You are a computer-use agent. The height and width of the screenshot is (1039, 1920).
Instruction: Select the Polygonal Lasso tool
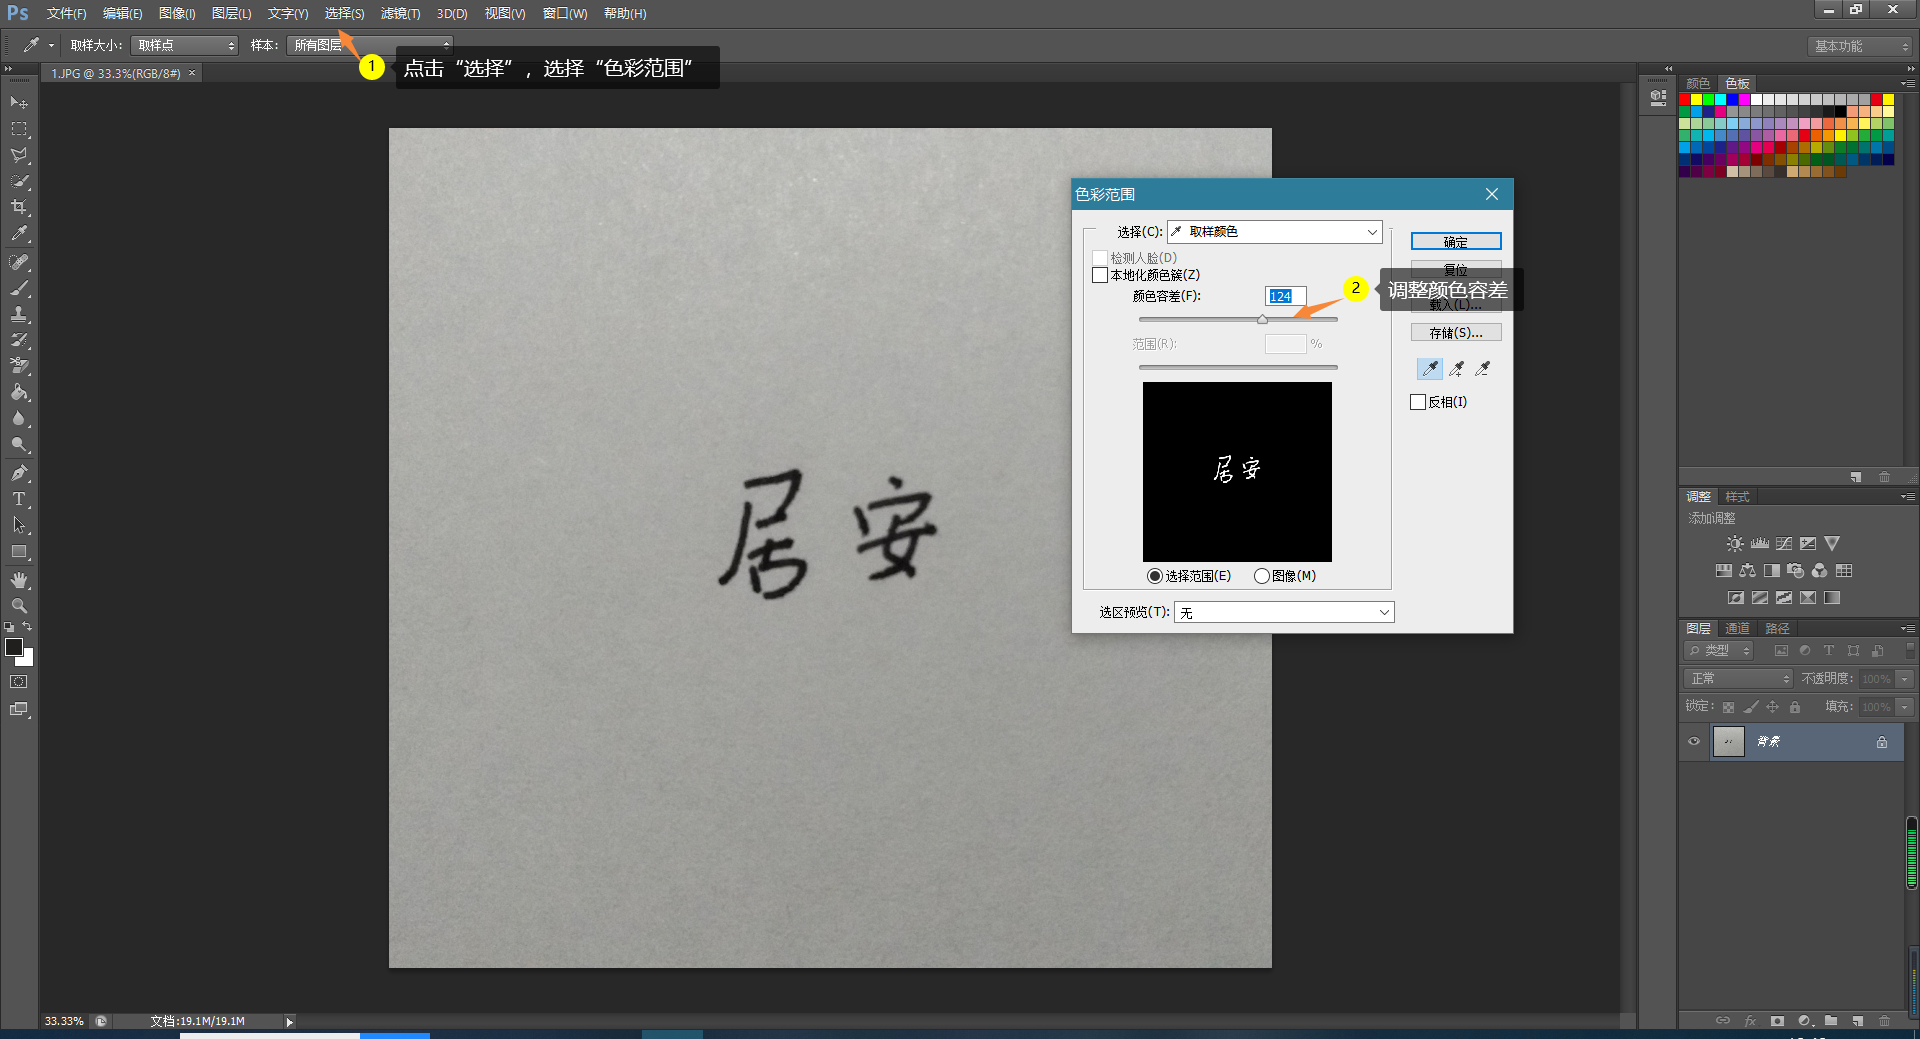(19, 155)
